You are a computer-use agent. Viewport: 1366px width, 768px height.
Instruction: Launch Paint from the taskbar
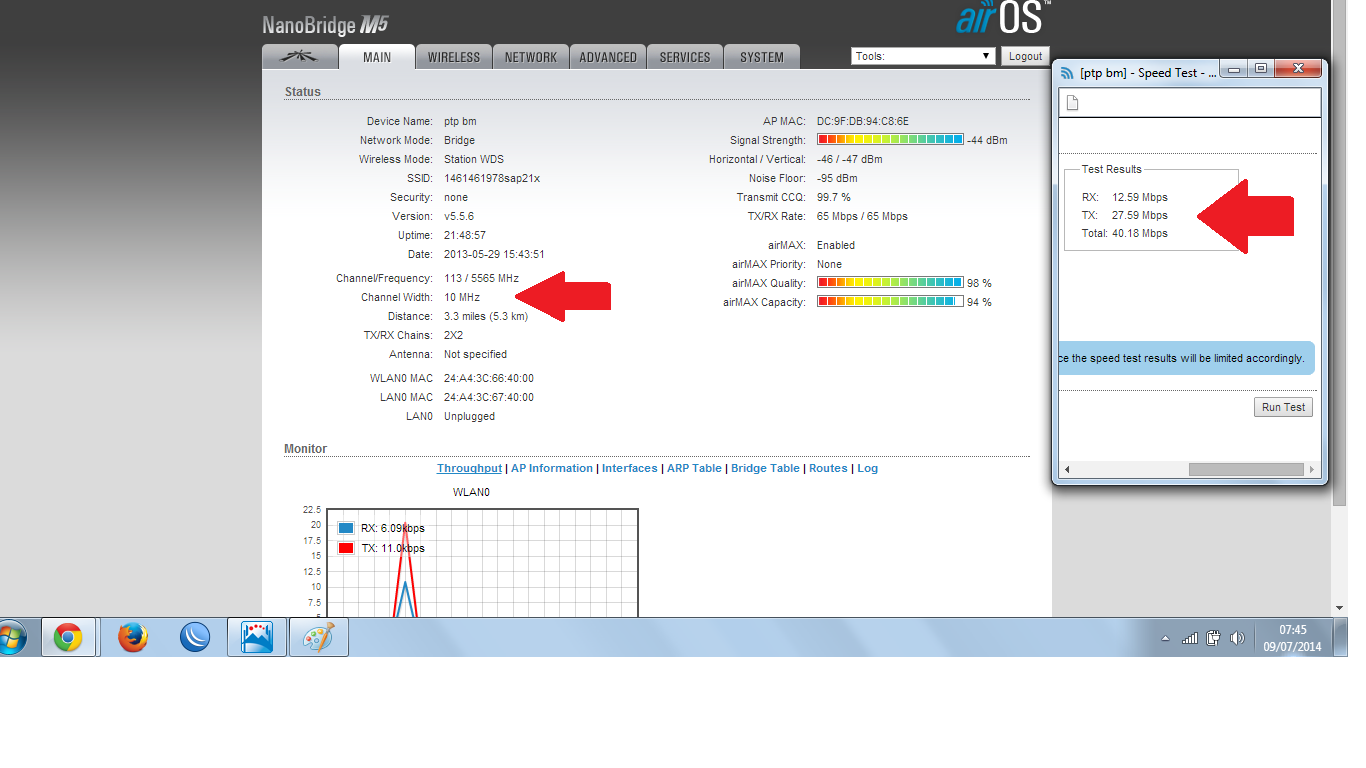(x=319, y=637)
